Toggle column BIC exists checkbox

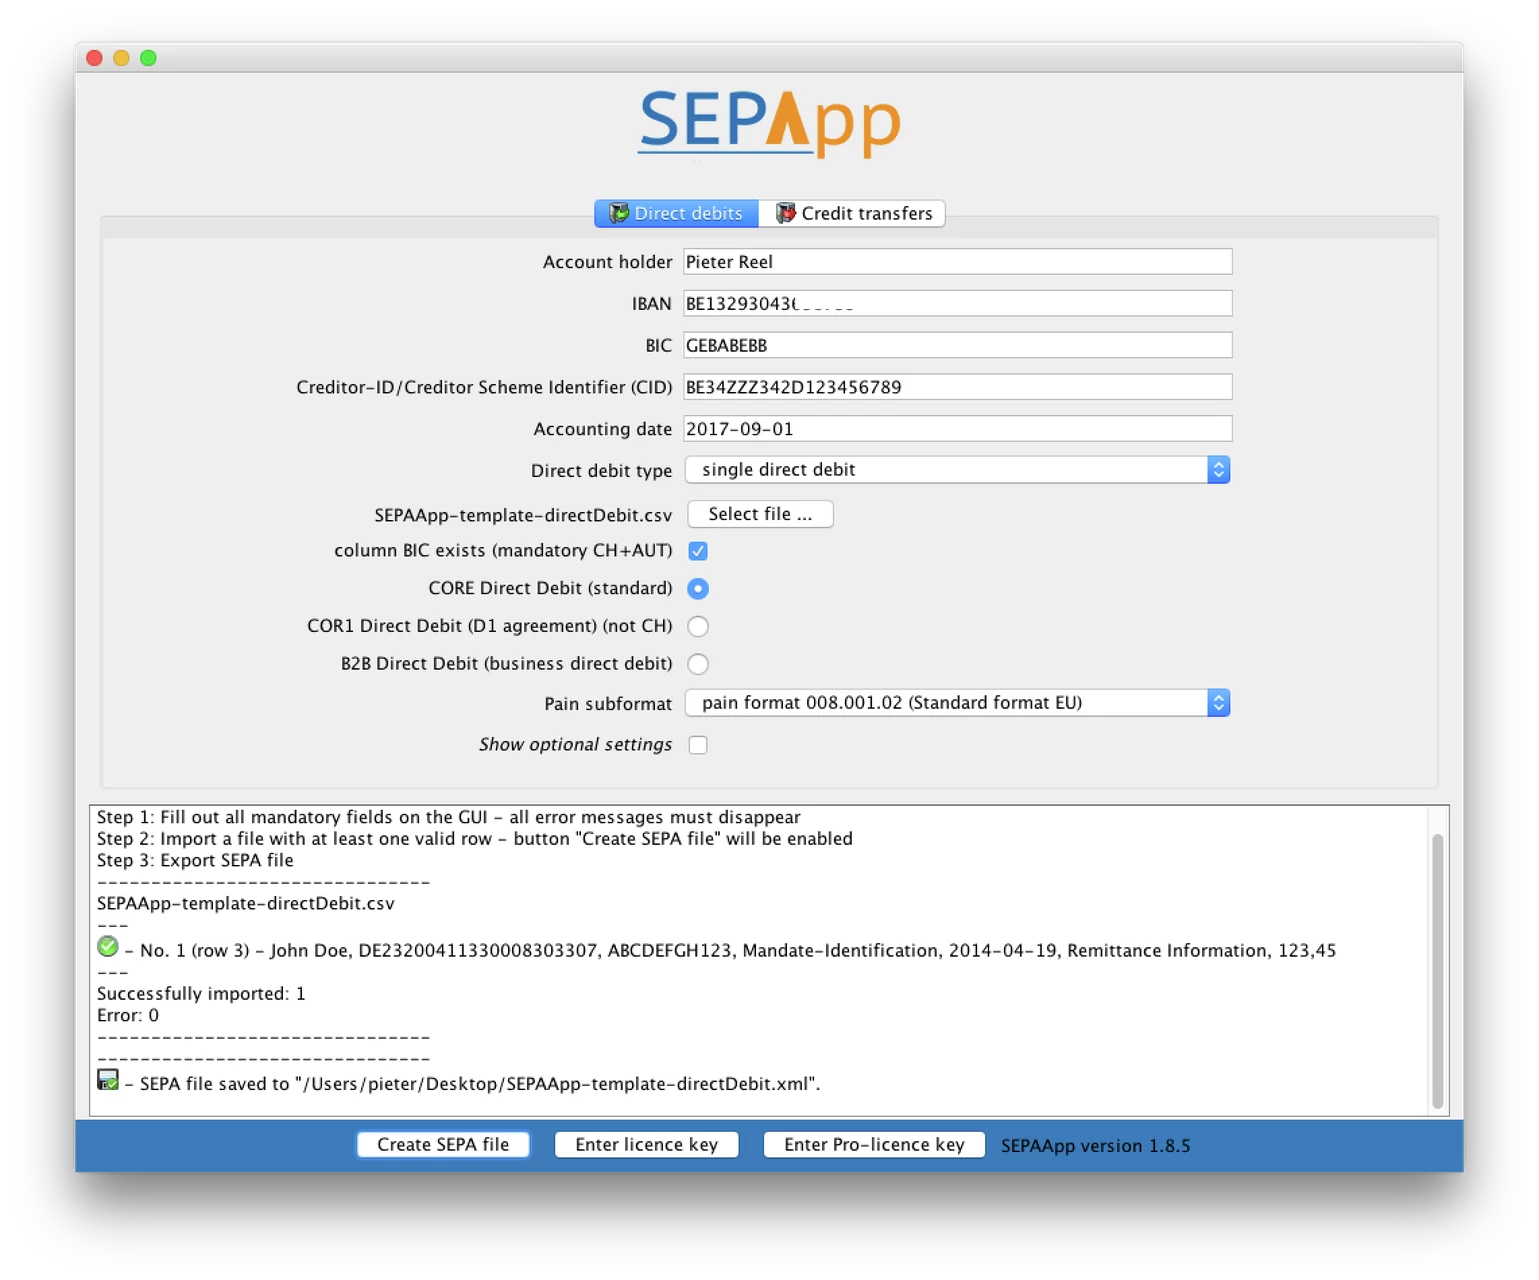(698, 551)
